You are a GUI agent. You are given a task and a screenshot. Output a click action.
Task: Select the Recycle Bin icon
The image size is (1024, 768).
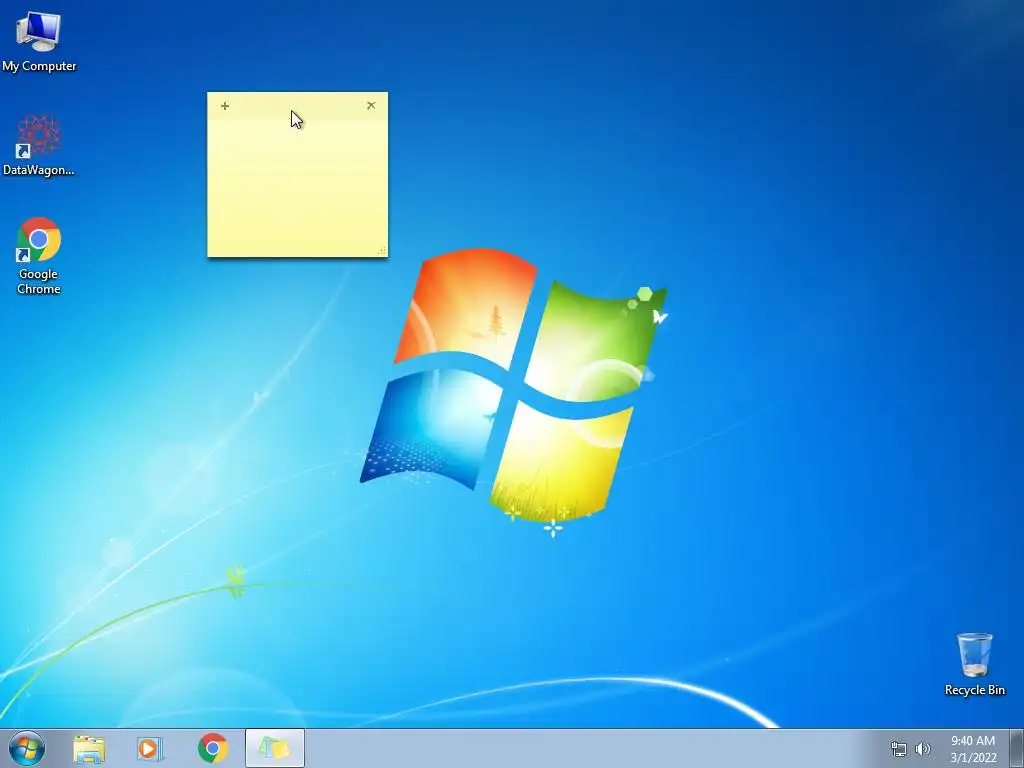974,664
